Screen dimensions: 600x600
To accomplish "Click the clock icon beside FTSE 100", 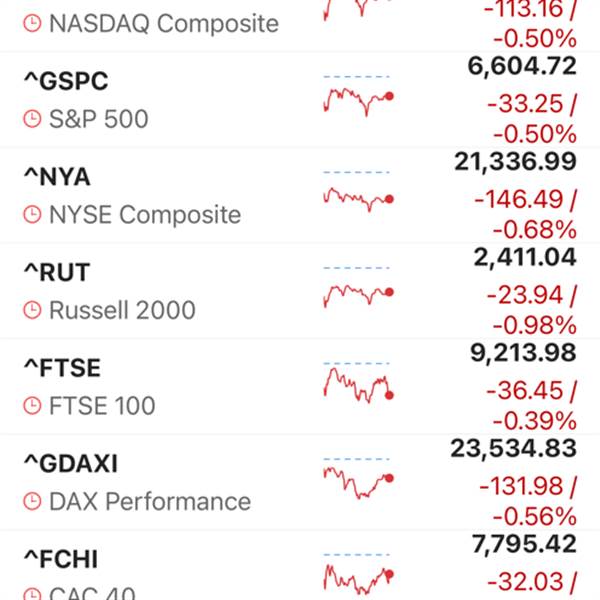I will click(x=33, y=407).
